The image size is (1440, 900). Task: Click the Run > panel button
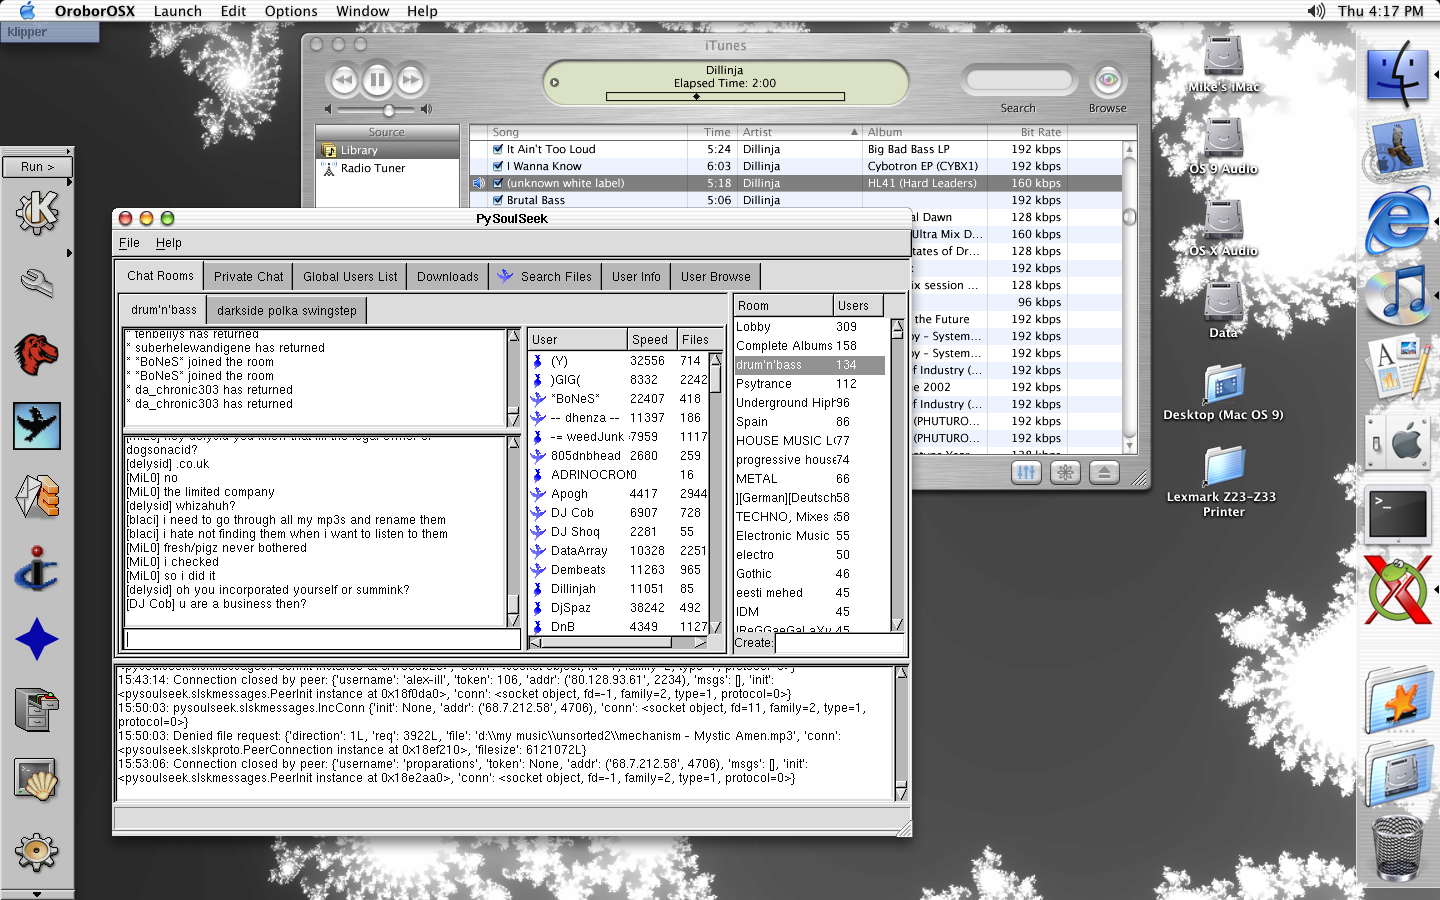37,167
